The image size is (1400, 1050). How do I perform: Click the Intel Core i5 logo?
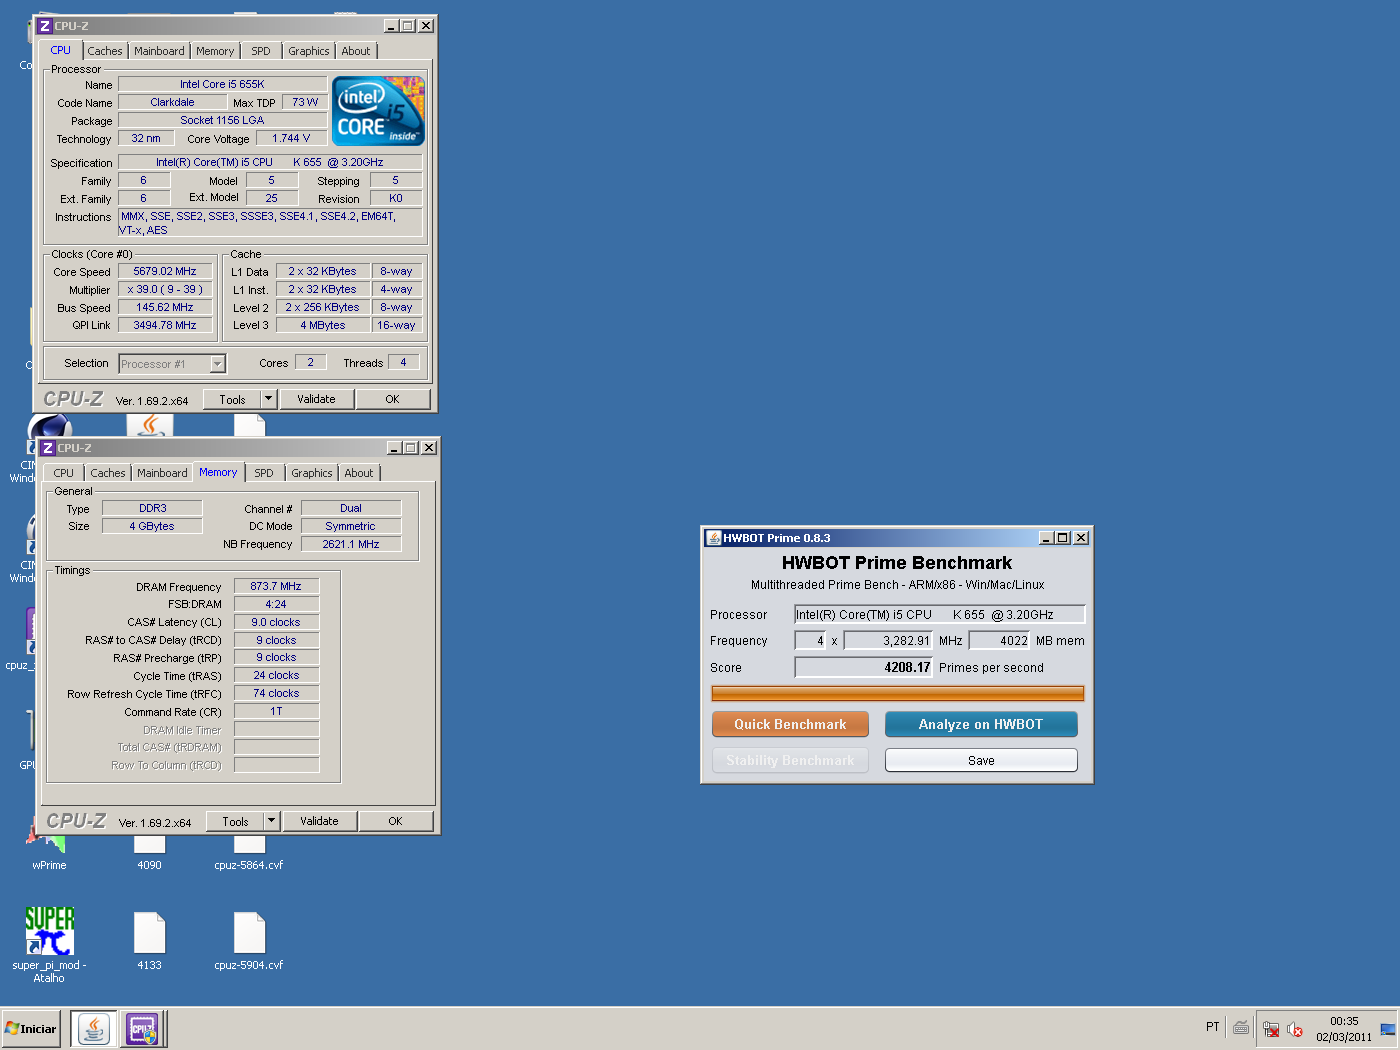(x=378, y=111)
